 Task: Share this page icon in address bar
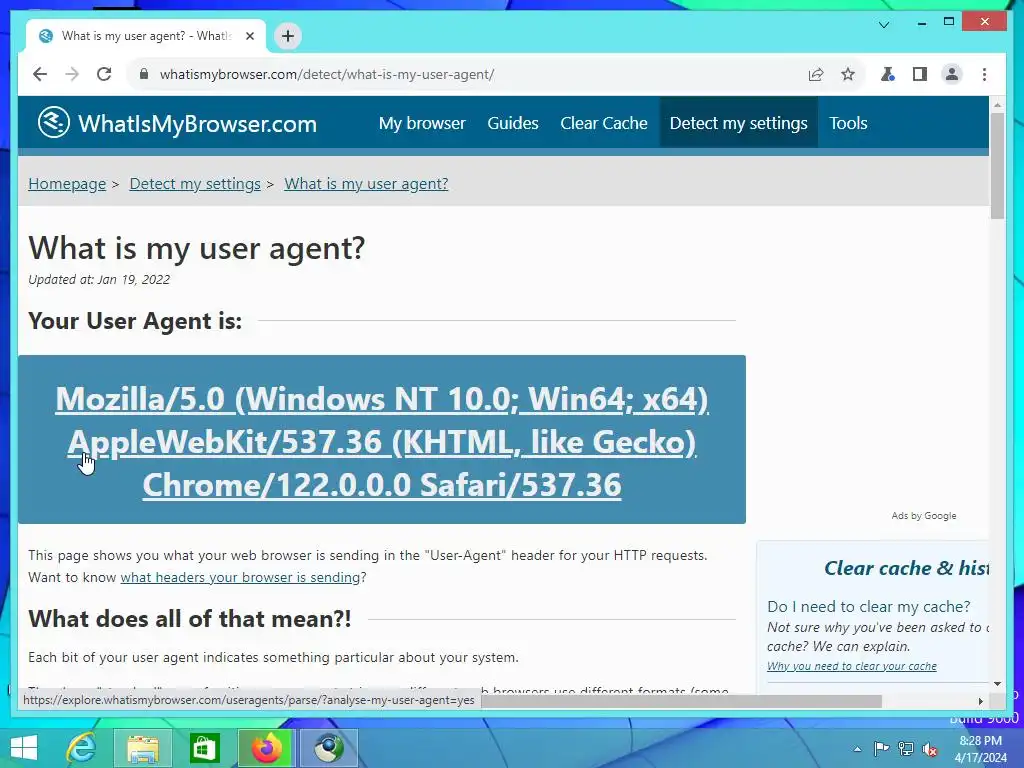(816, 74)
